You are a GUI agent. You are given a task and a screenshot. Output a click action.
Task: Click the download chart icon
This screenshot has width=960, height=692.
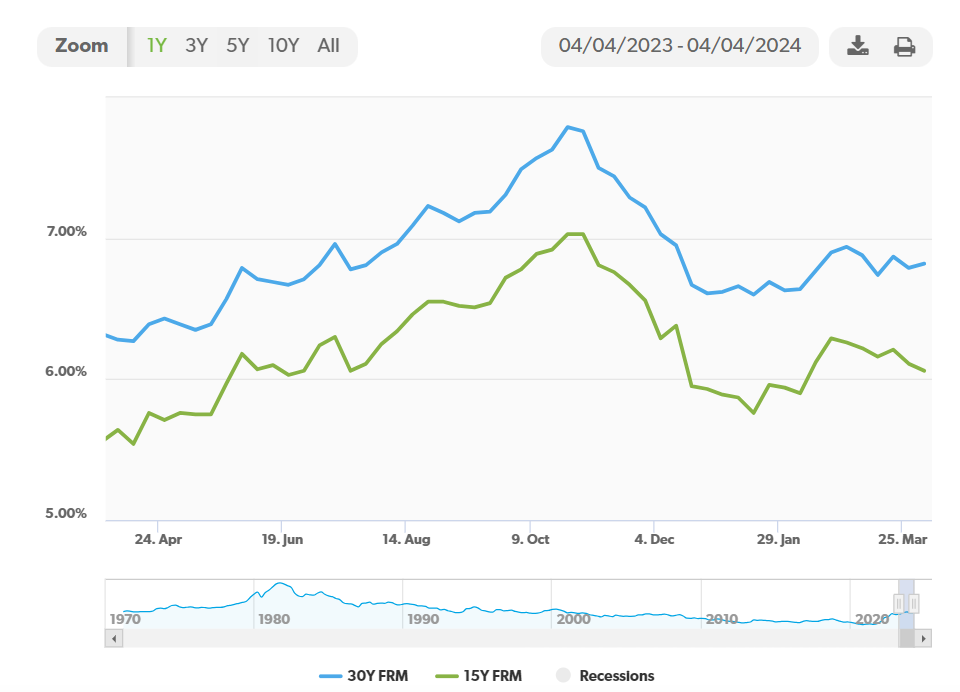point(857,46)
